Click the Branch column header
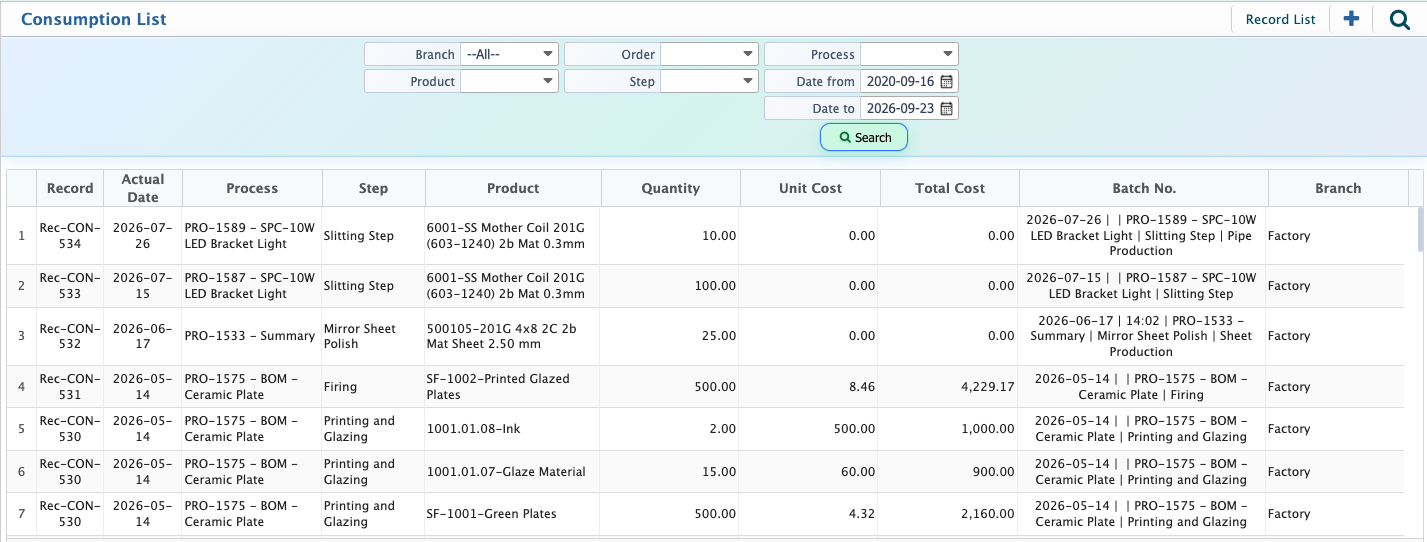1427x542 pixels. (x=1338, y=188)
